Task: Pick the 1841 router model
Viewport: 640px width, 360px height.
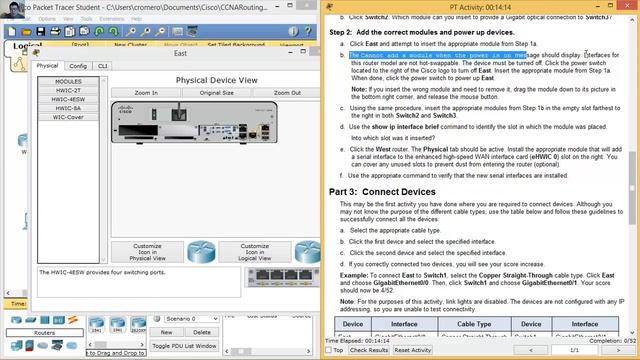Action: tap(97, 325)
